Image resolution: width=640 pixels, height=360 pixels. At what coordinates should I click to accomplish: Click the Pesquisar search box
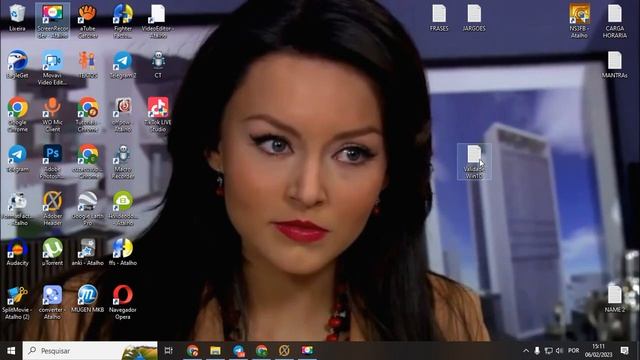(x=90, y=351)
